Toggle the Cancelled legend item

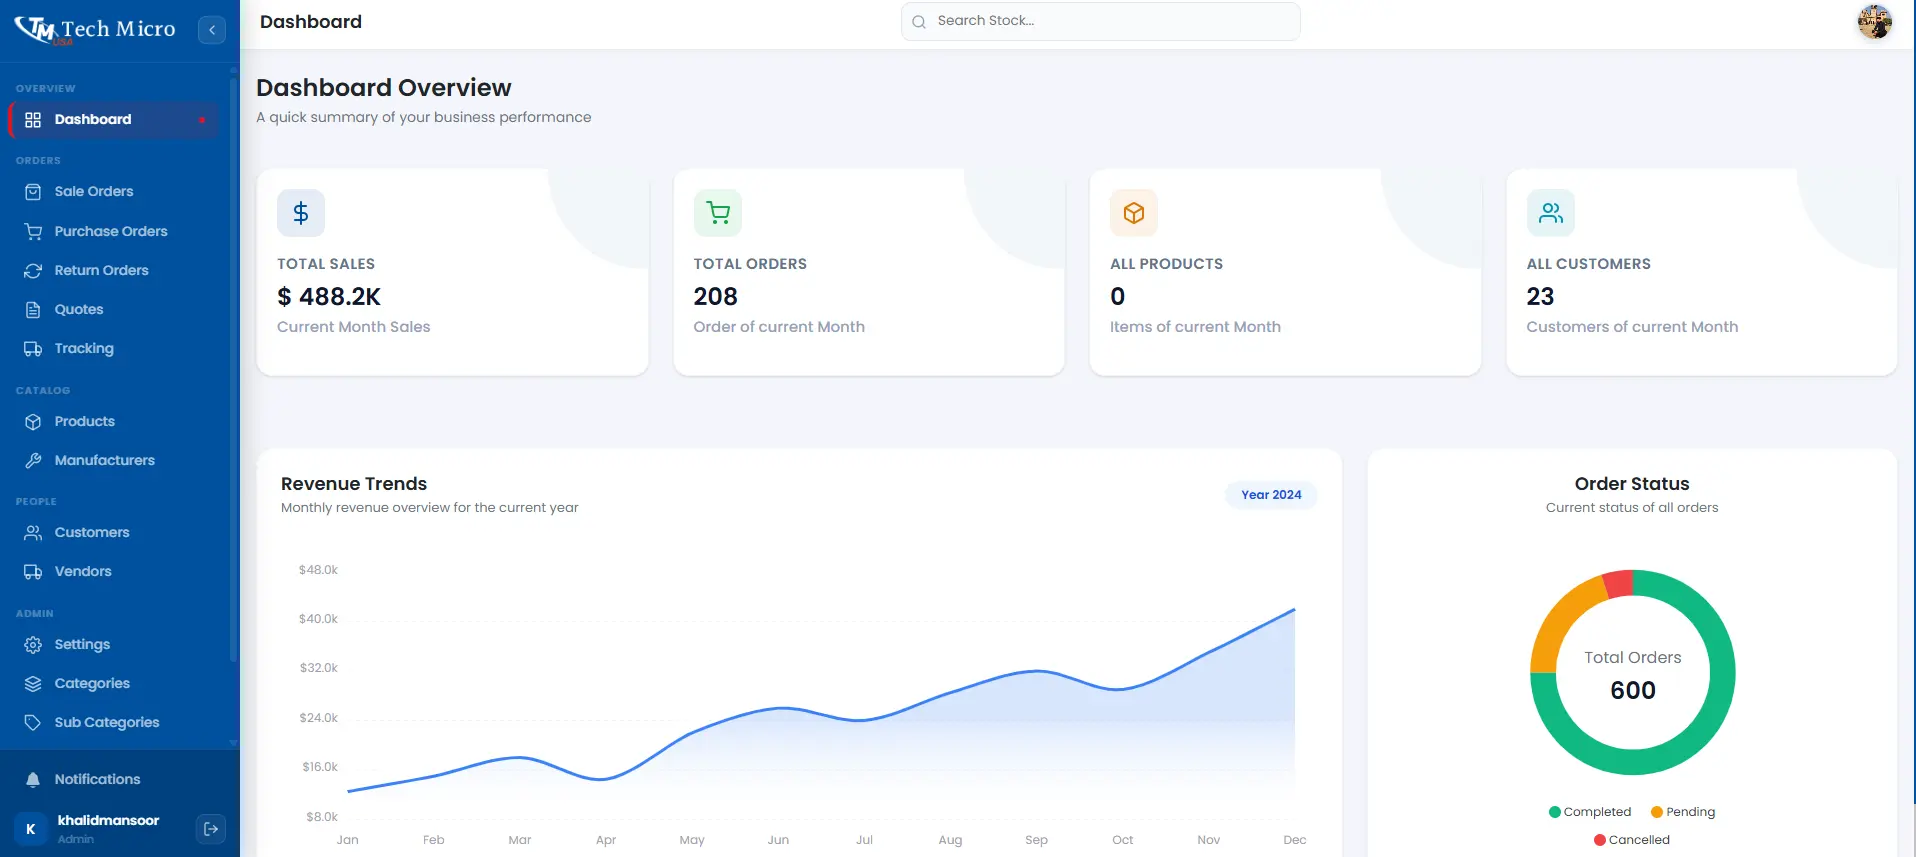tap(1632, 840)
